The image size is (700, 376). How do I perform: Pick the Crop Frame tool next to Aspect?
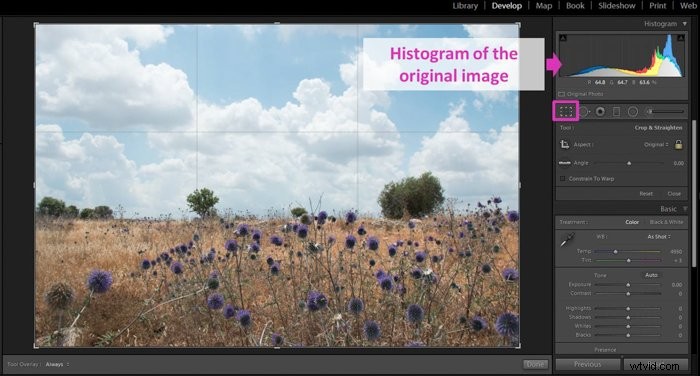[x=564, y=144]
